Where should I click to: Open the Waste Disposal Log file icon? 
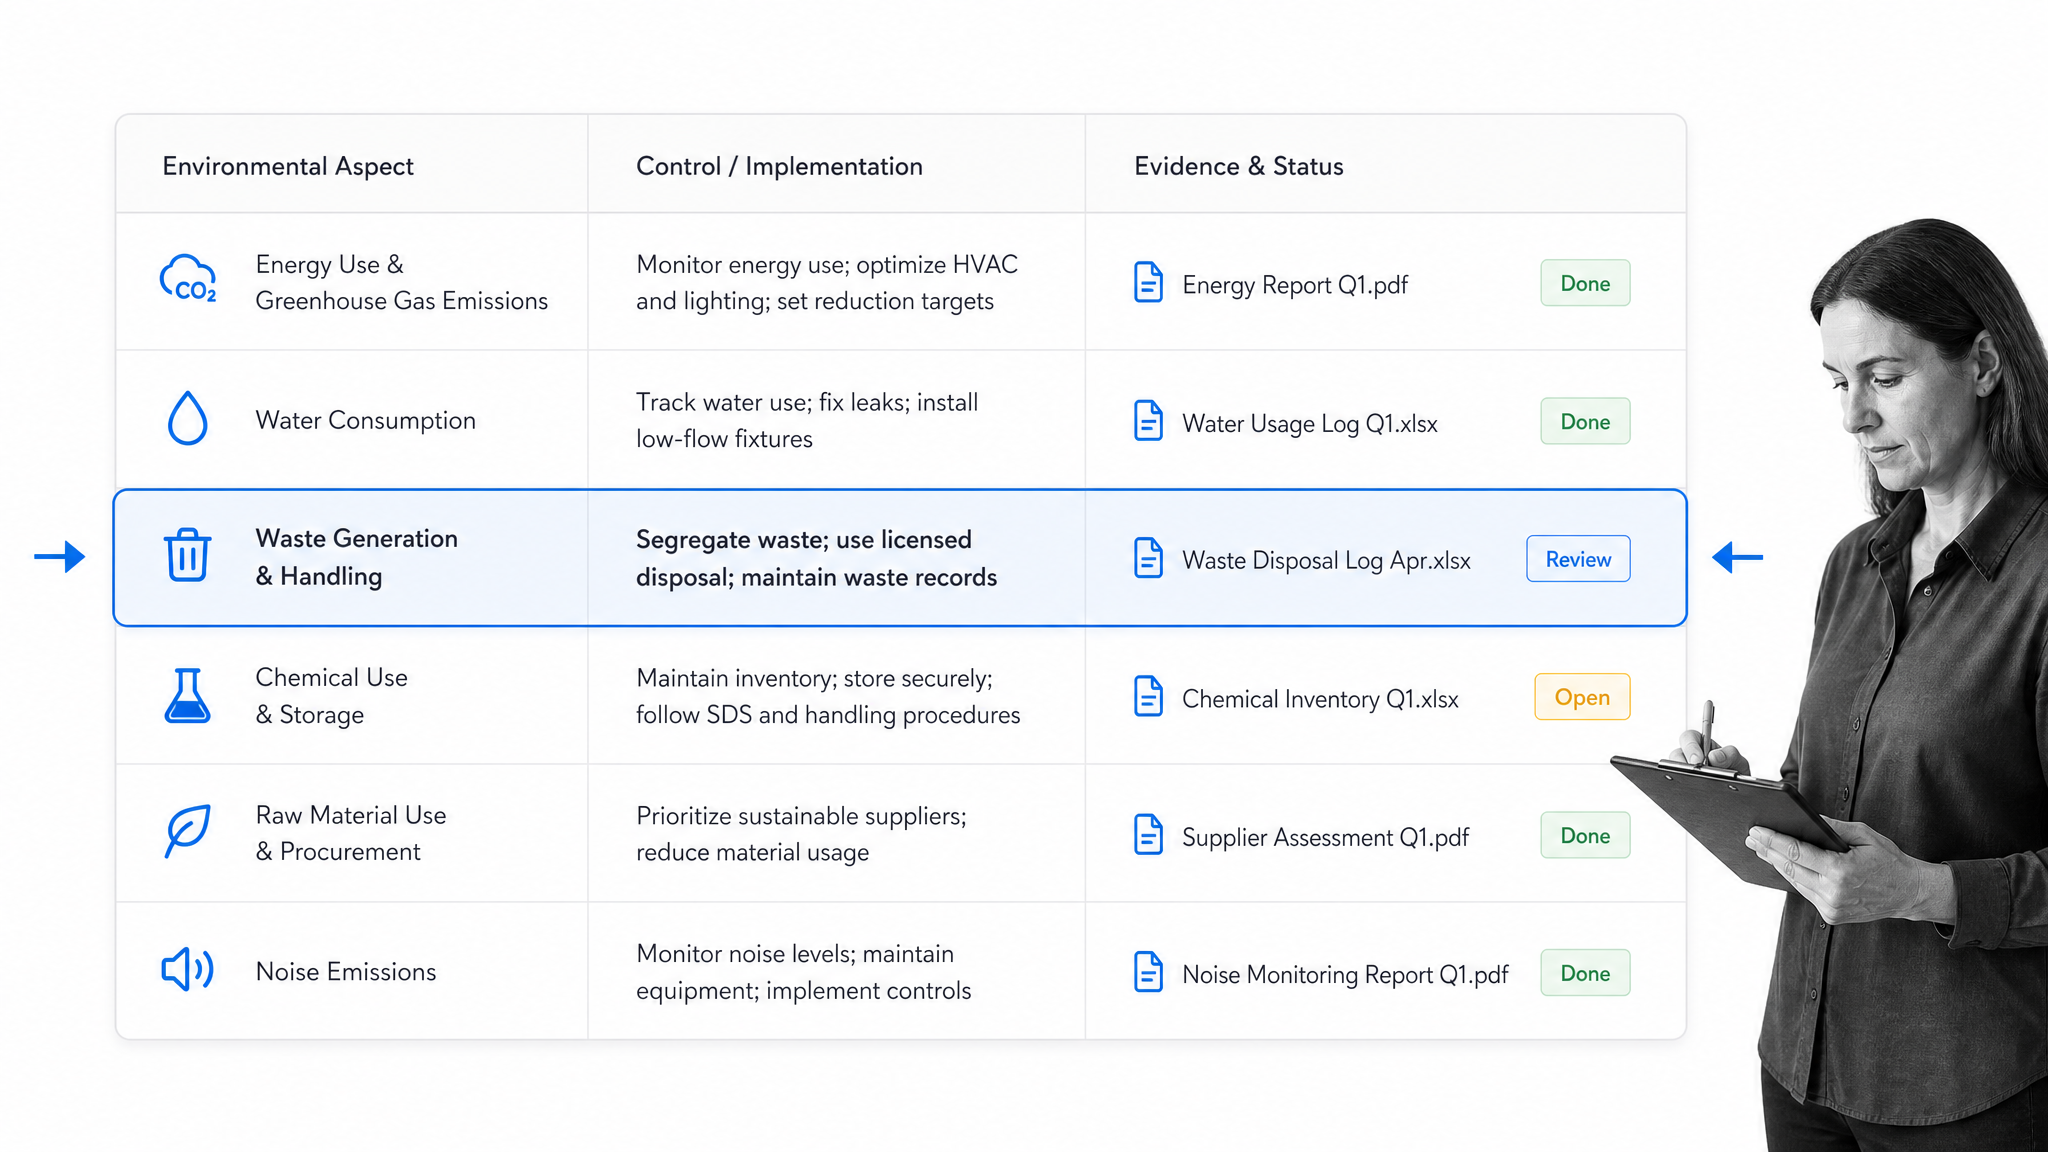pyautogui.click(x=1148, y=558)
